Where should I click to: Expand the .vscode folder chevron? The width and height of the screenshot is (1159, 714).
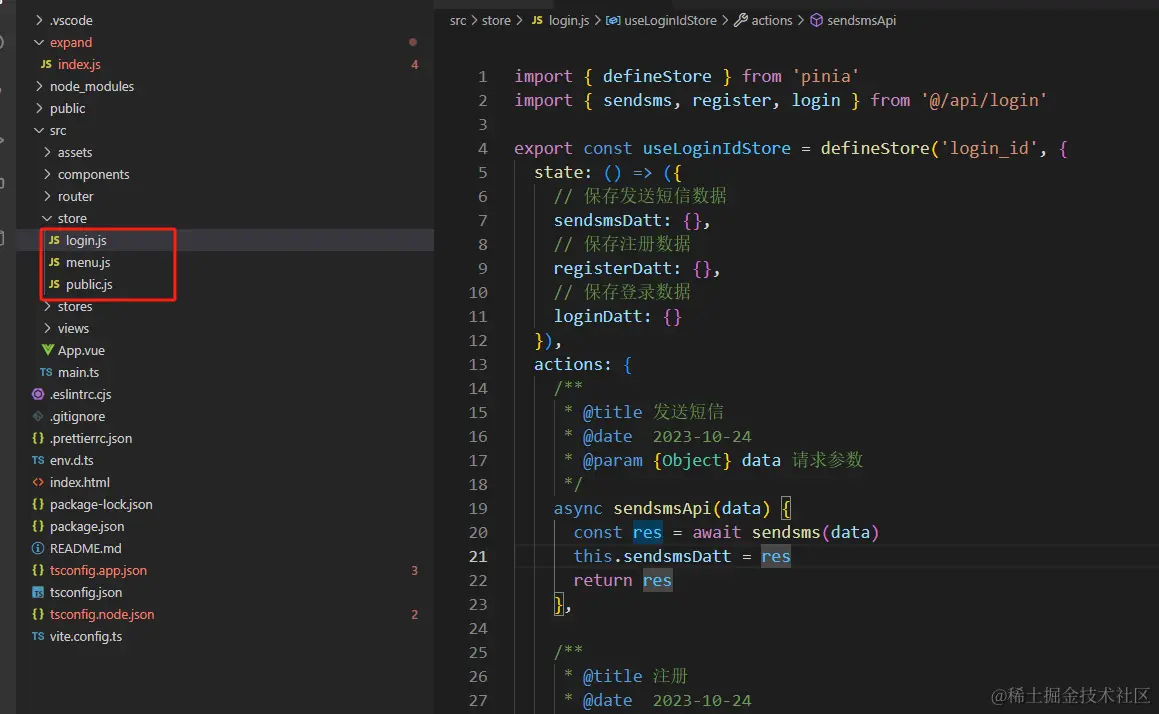coord(38,20)
